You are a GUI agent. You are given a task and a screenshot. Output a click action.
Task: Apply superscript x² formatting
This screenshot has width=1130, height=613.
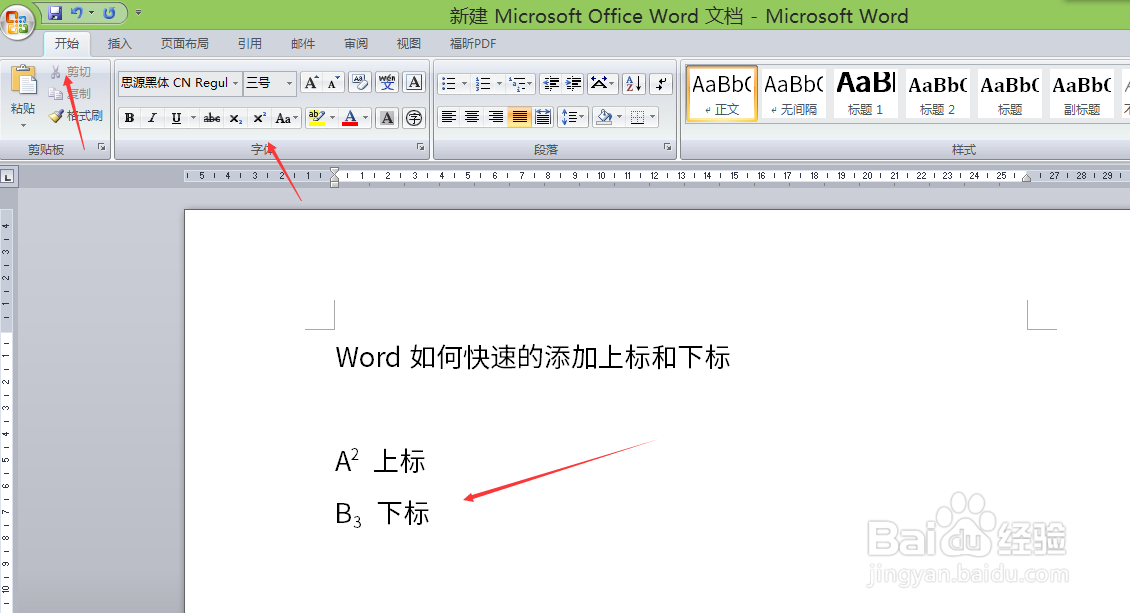(x=259, y=118)
